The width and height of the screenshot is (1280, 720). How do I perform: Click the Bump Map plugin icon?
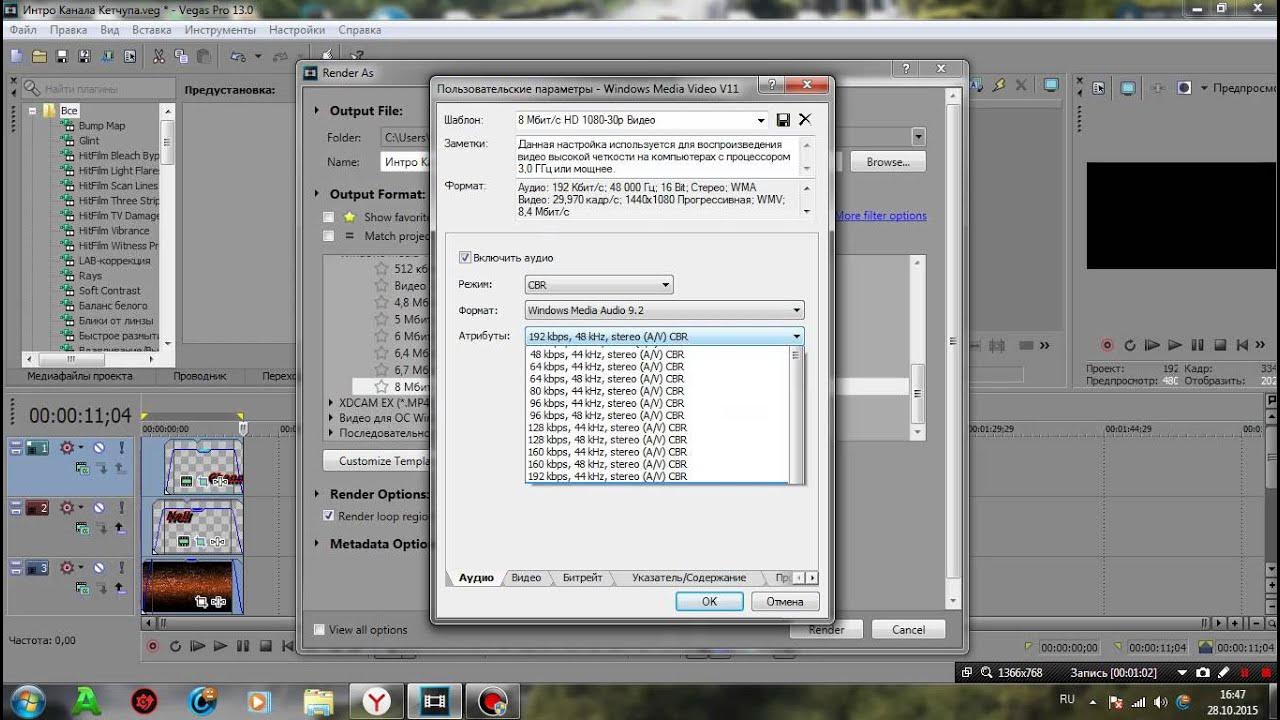[68, 126]
